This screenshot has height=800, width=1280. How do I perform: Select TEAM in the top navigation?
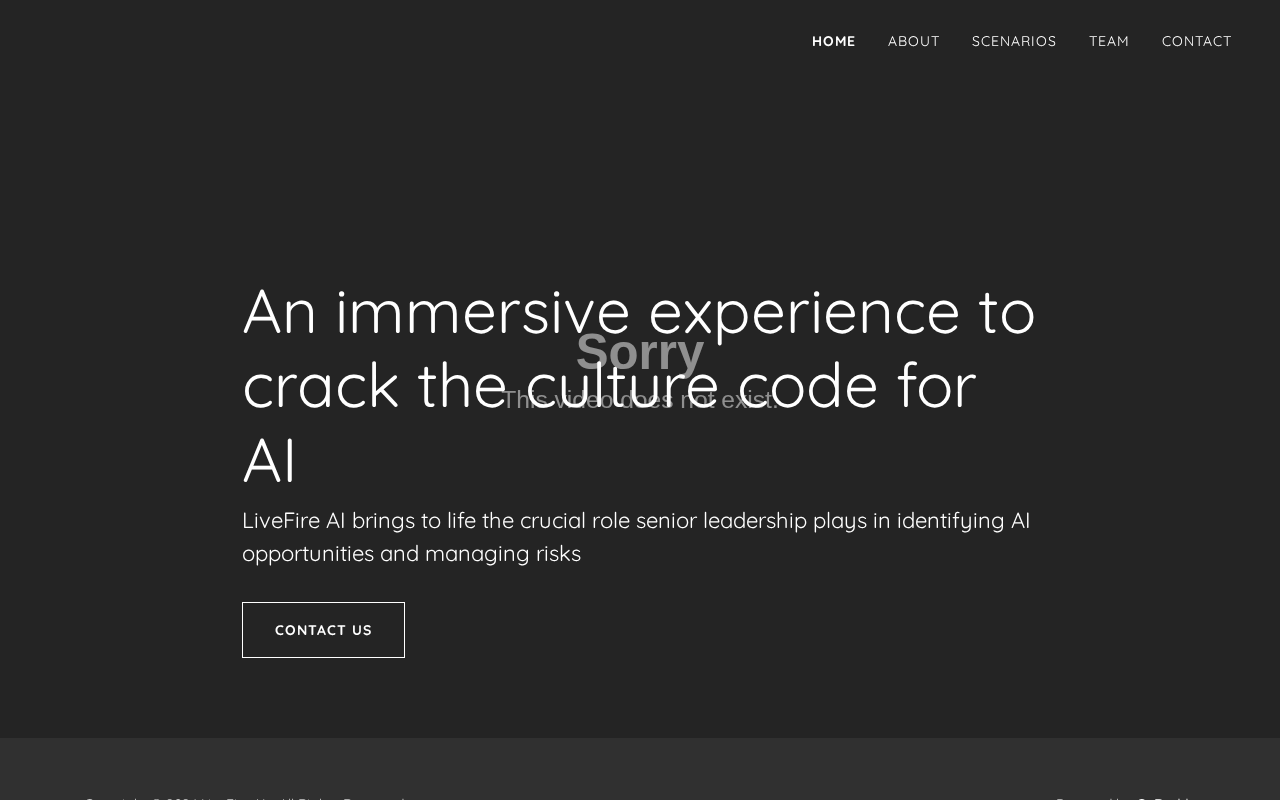click(x=1109, y=41)
